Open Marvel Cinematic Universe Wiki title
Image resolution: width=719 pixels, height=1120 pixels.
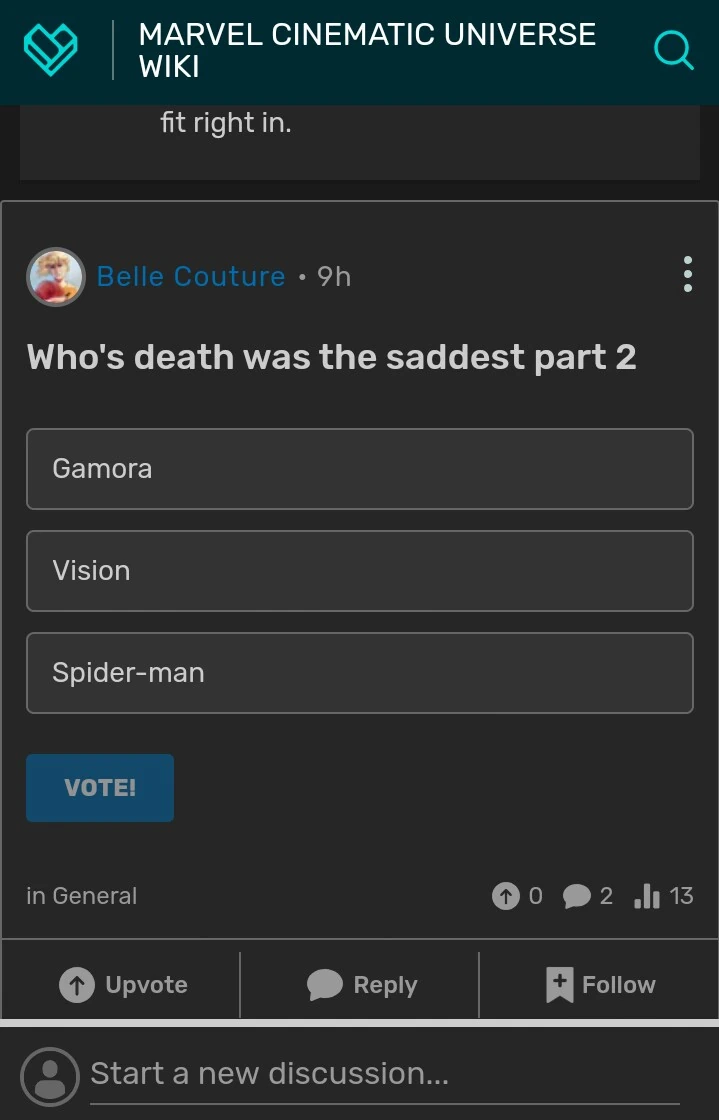[366, 50]
